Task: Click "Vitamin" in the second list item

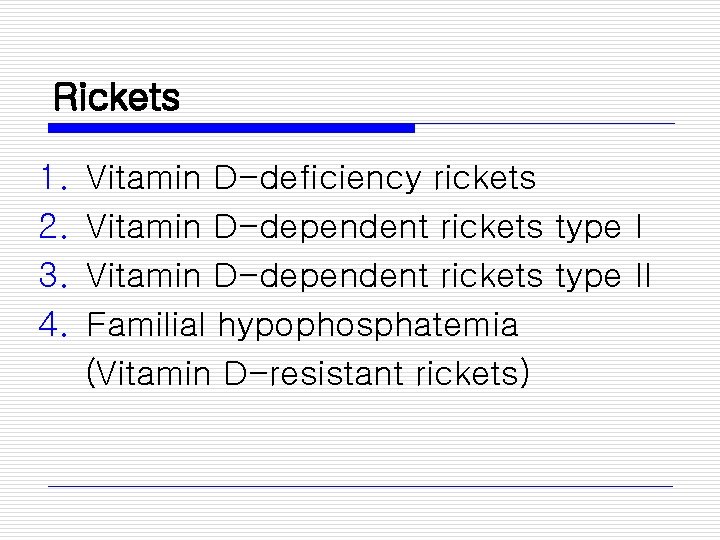Action: [145, 228]
